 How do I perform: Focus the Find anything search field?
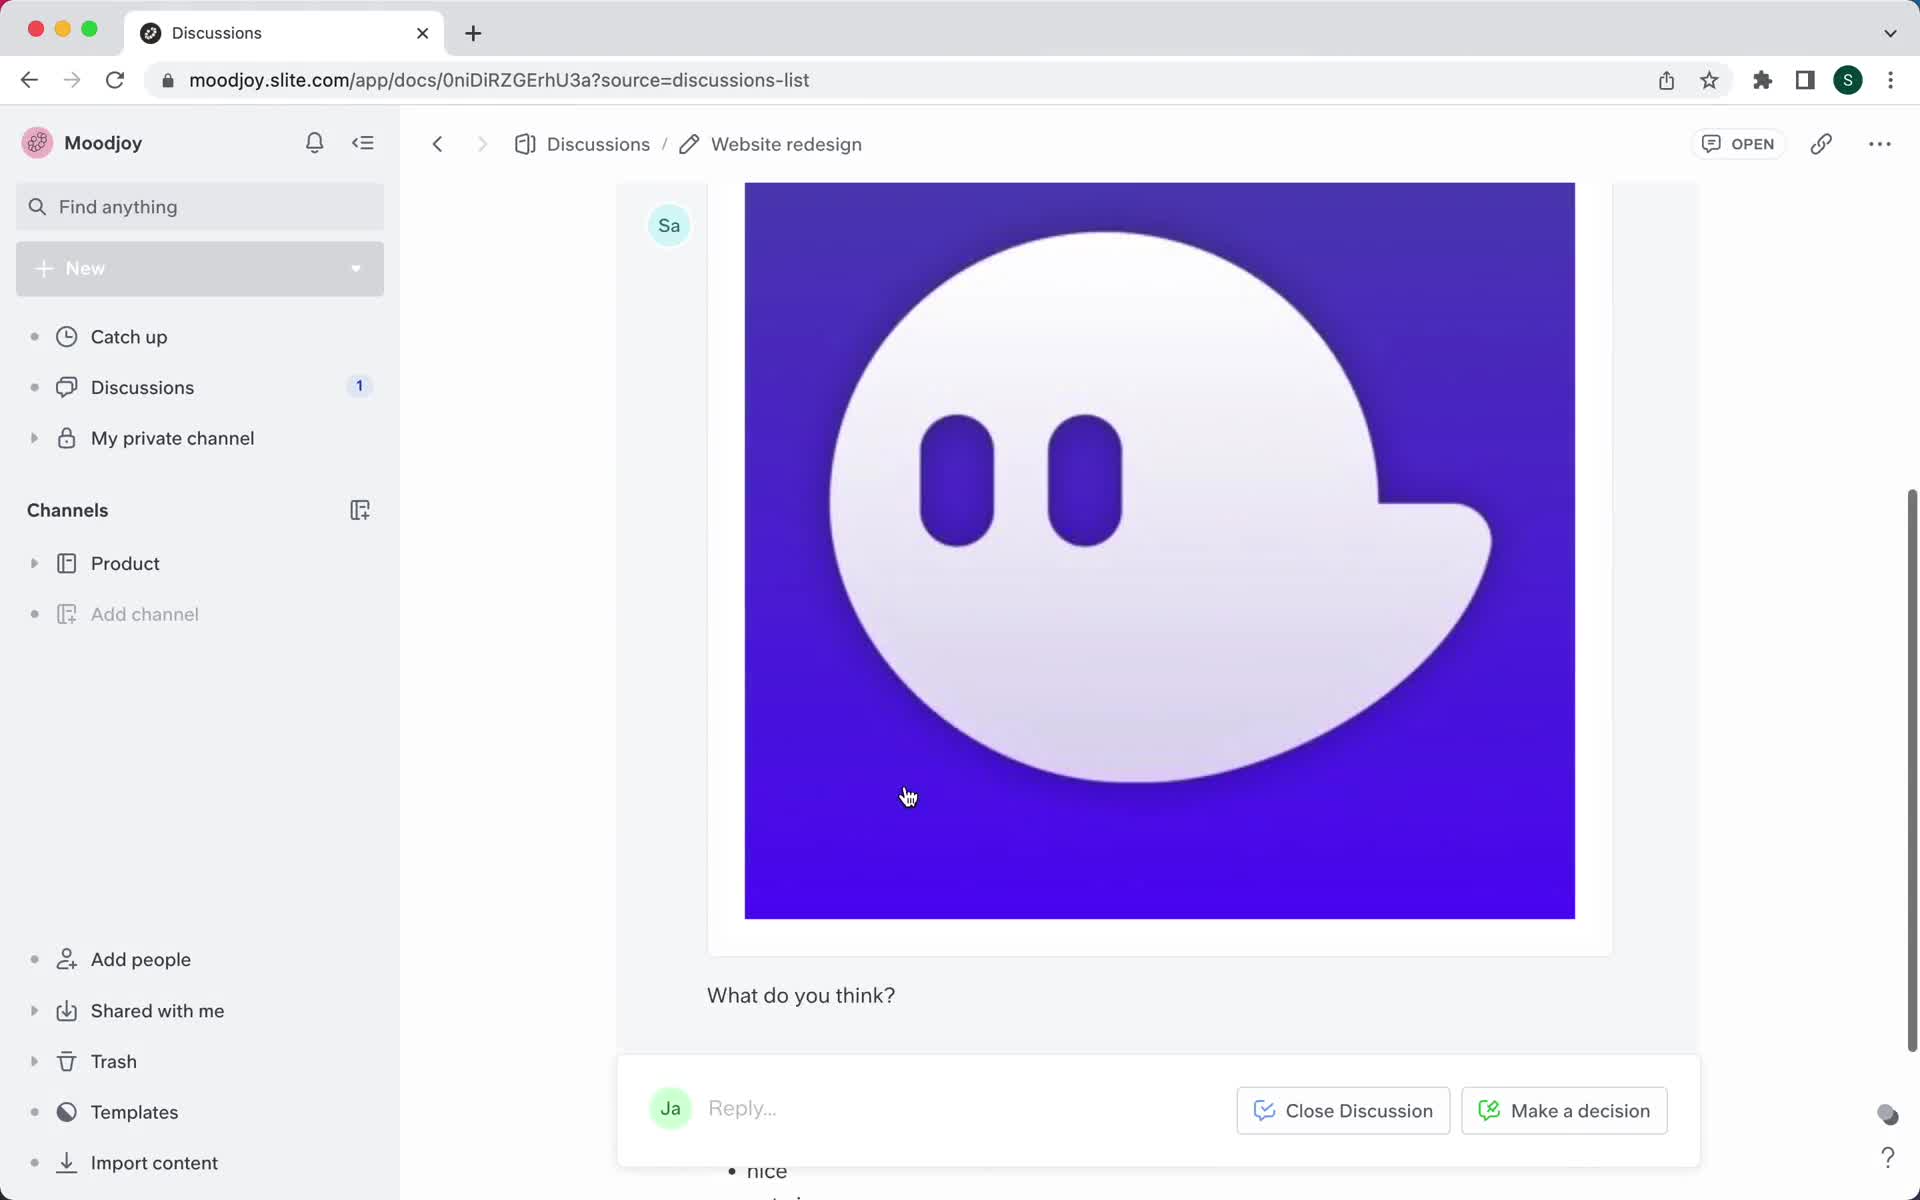click(200, 207)
